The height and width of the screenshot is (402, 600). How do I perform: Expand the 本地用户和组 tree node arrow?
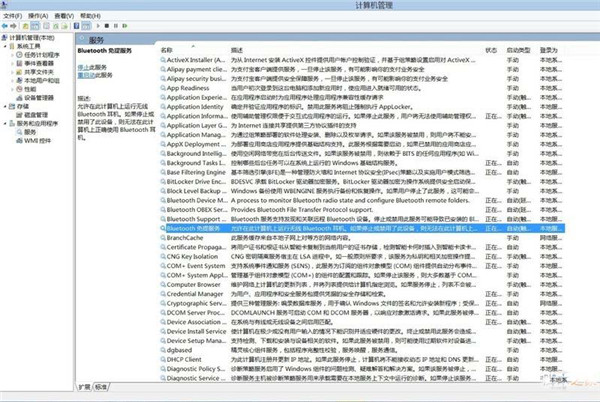pyautogui.click(x=12, y=81)
